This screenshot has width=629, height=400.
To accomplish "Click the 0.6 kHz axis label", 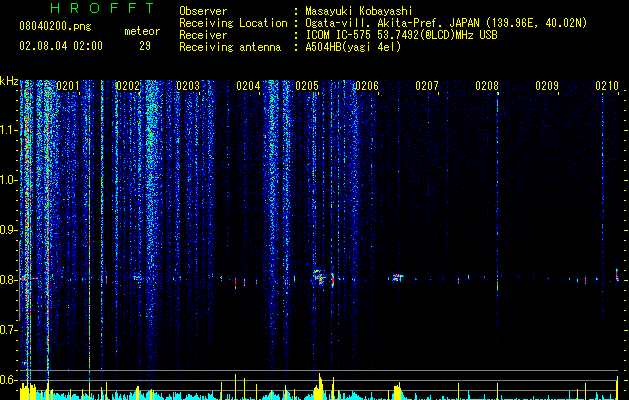I will pos(9,380).
